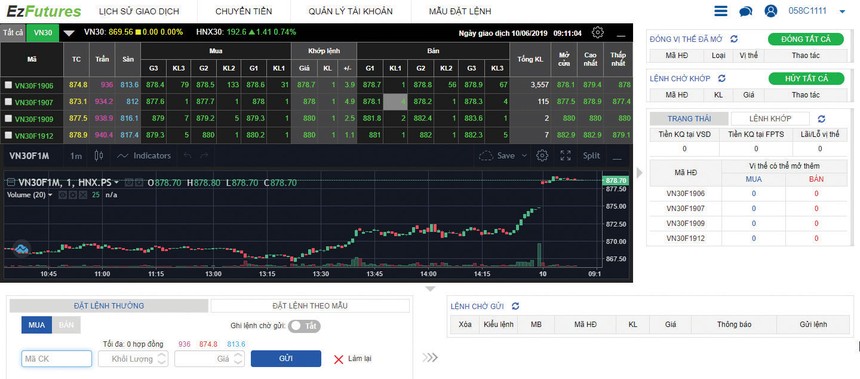Switch to ĐẶT LỆNH THƯỜNG tab
860x379 pixels.
coord(109,306)
